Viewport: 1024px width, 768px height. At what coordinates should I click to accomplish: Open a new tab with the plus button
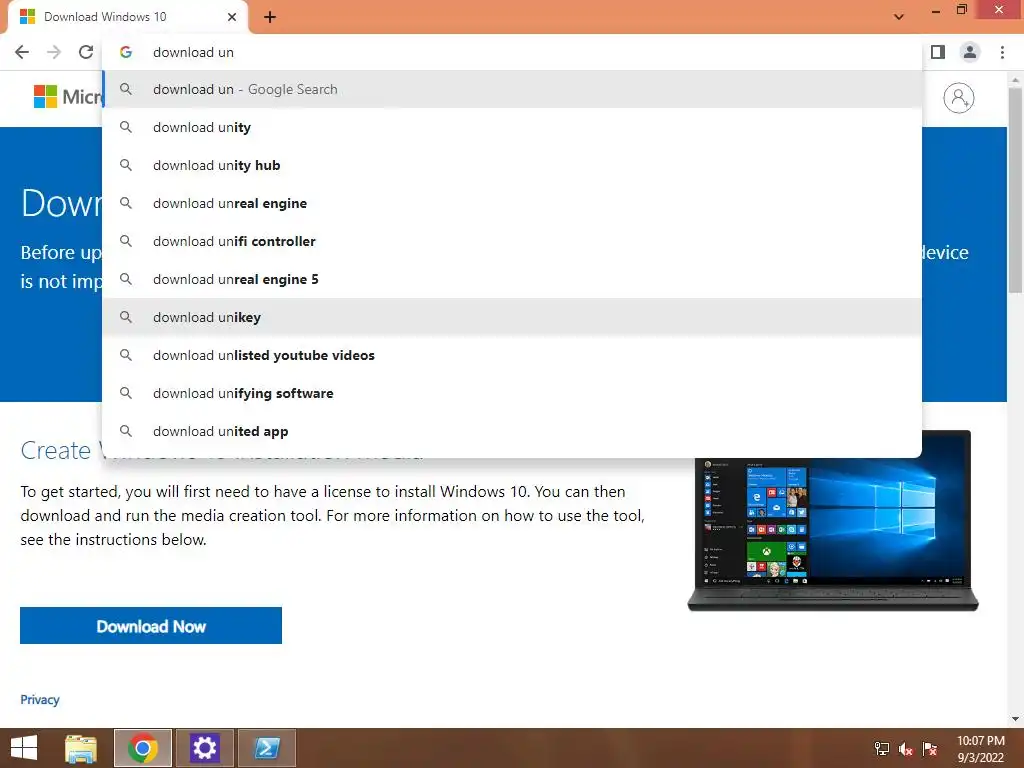pos(270,17)
